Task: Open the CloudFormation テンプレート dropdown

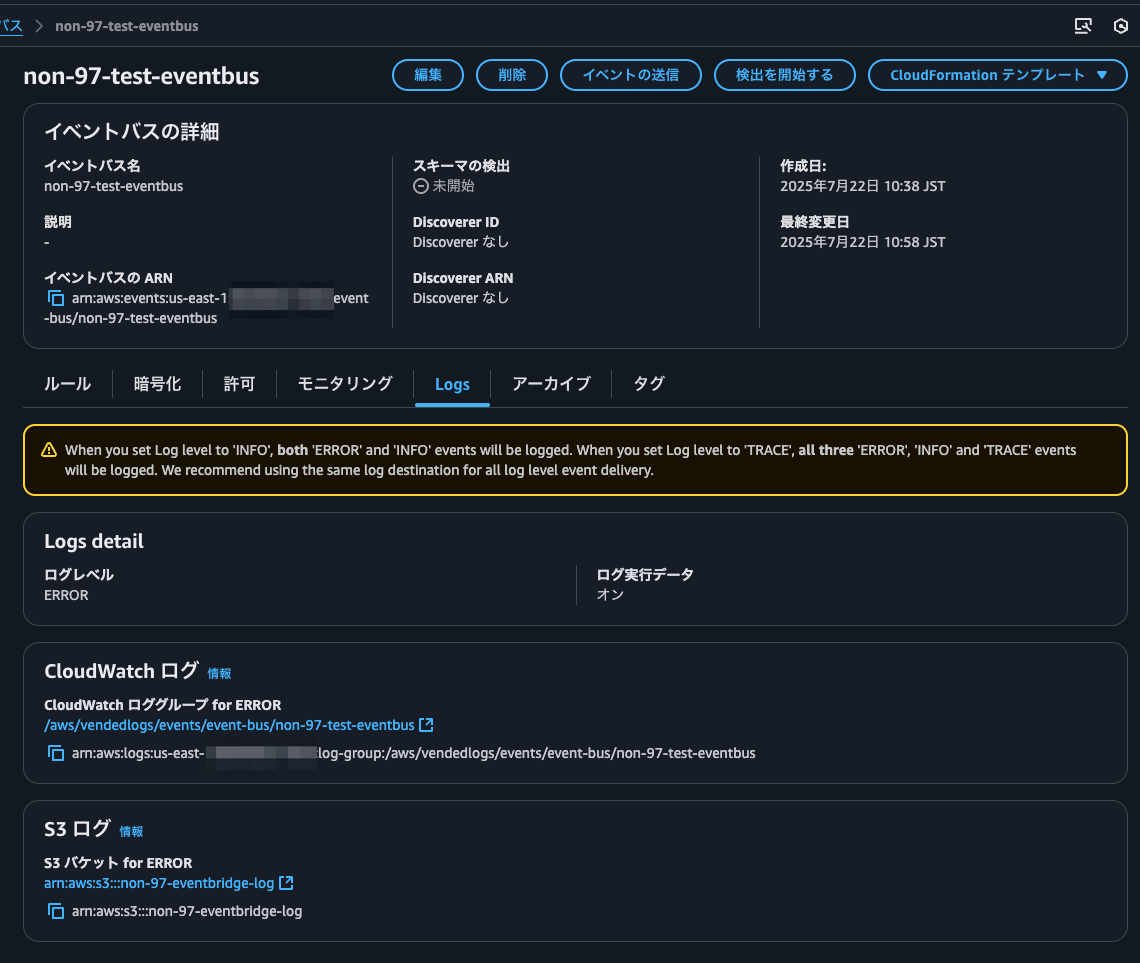Action: click(998, 75)
